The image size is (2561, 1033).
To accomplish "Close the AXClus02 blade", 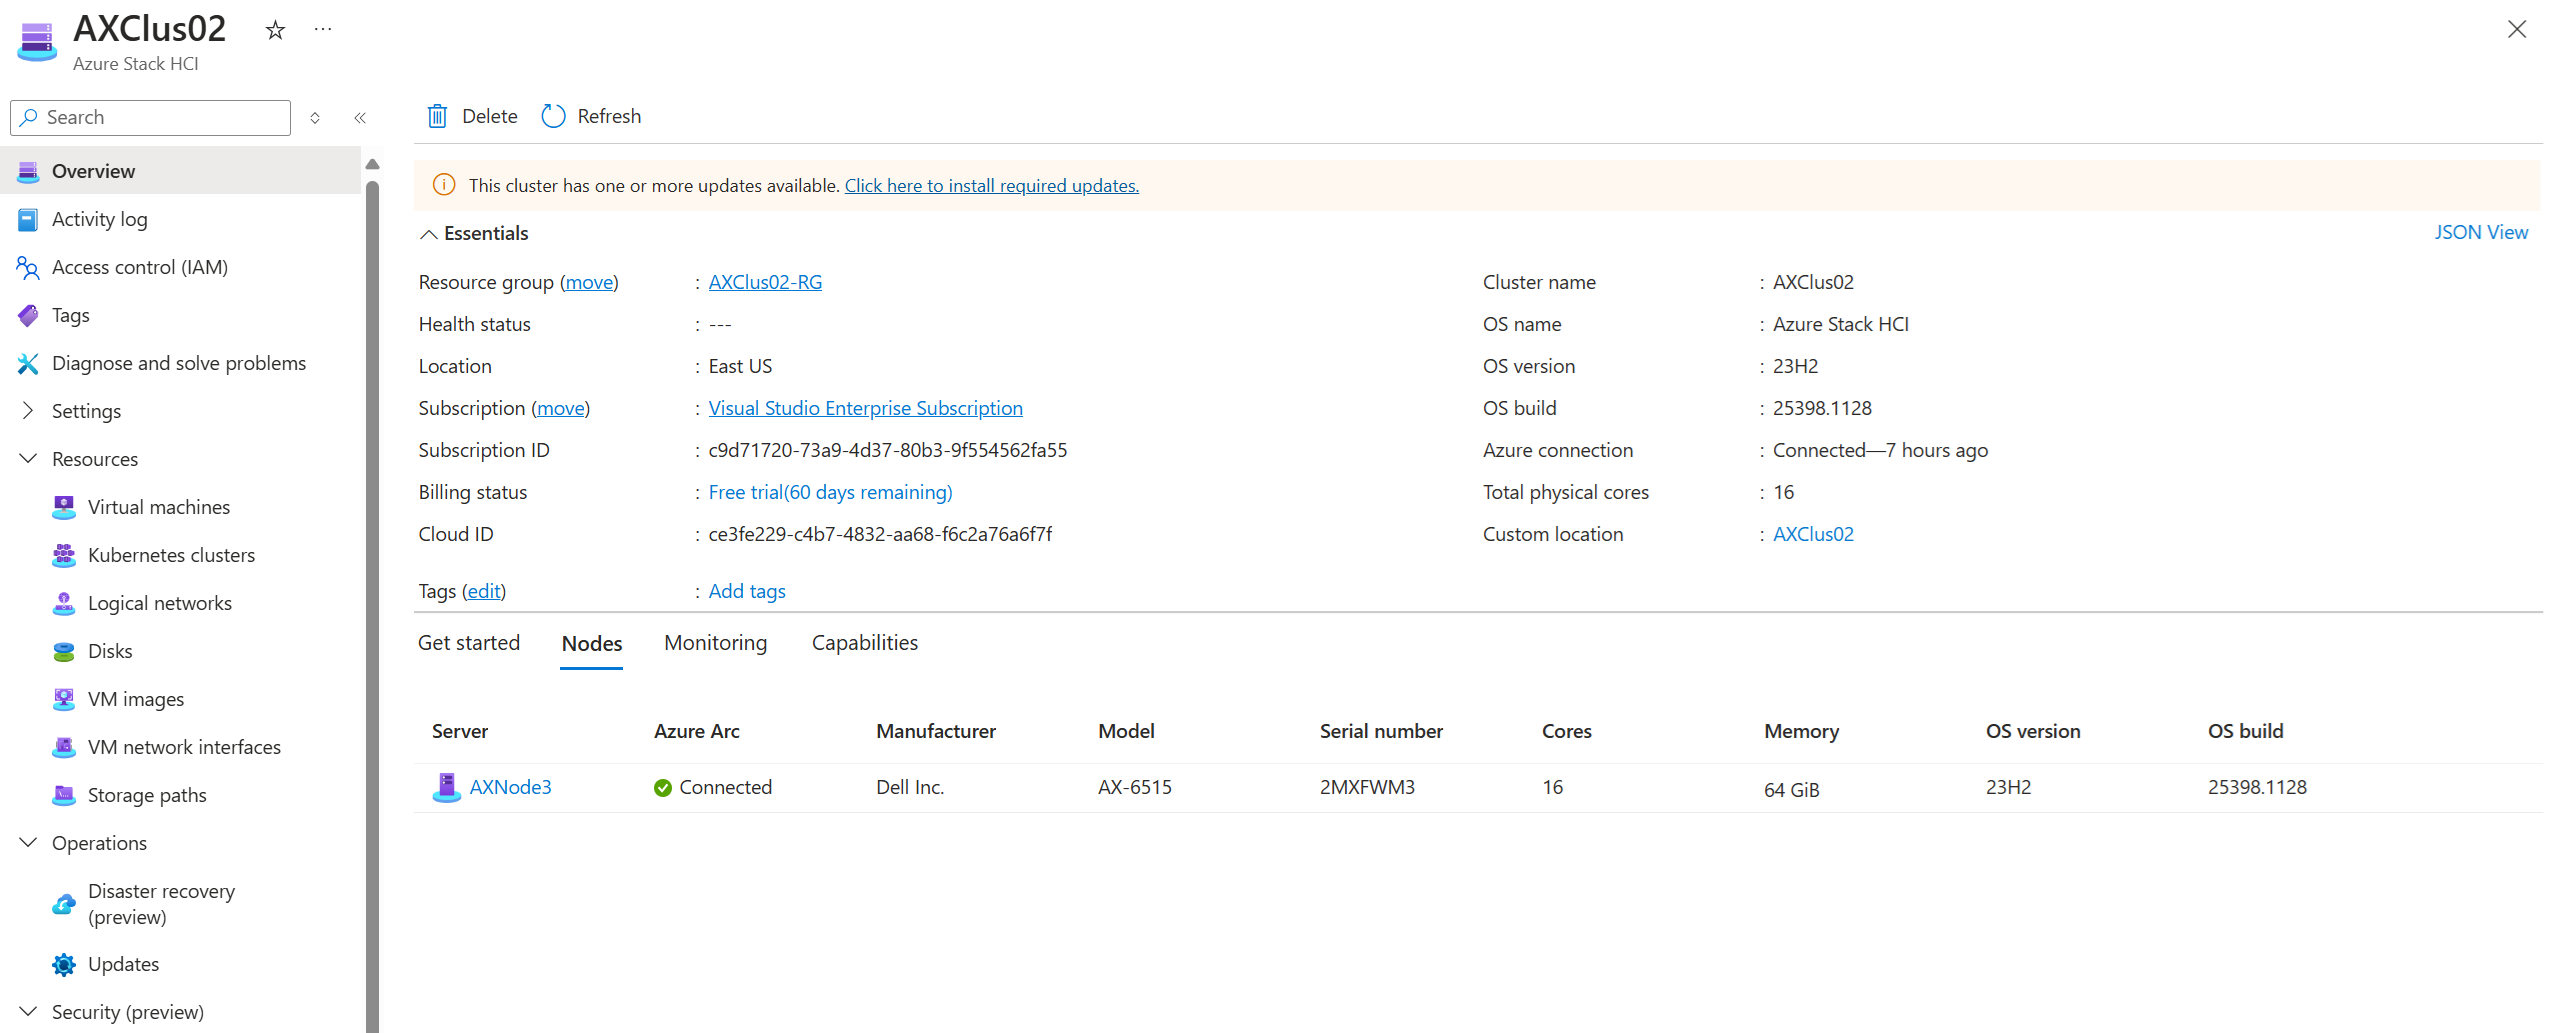I will point(2516,29).
